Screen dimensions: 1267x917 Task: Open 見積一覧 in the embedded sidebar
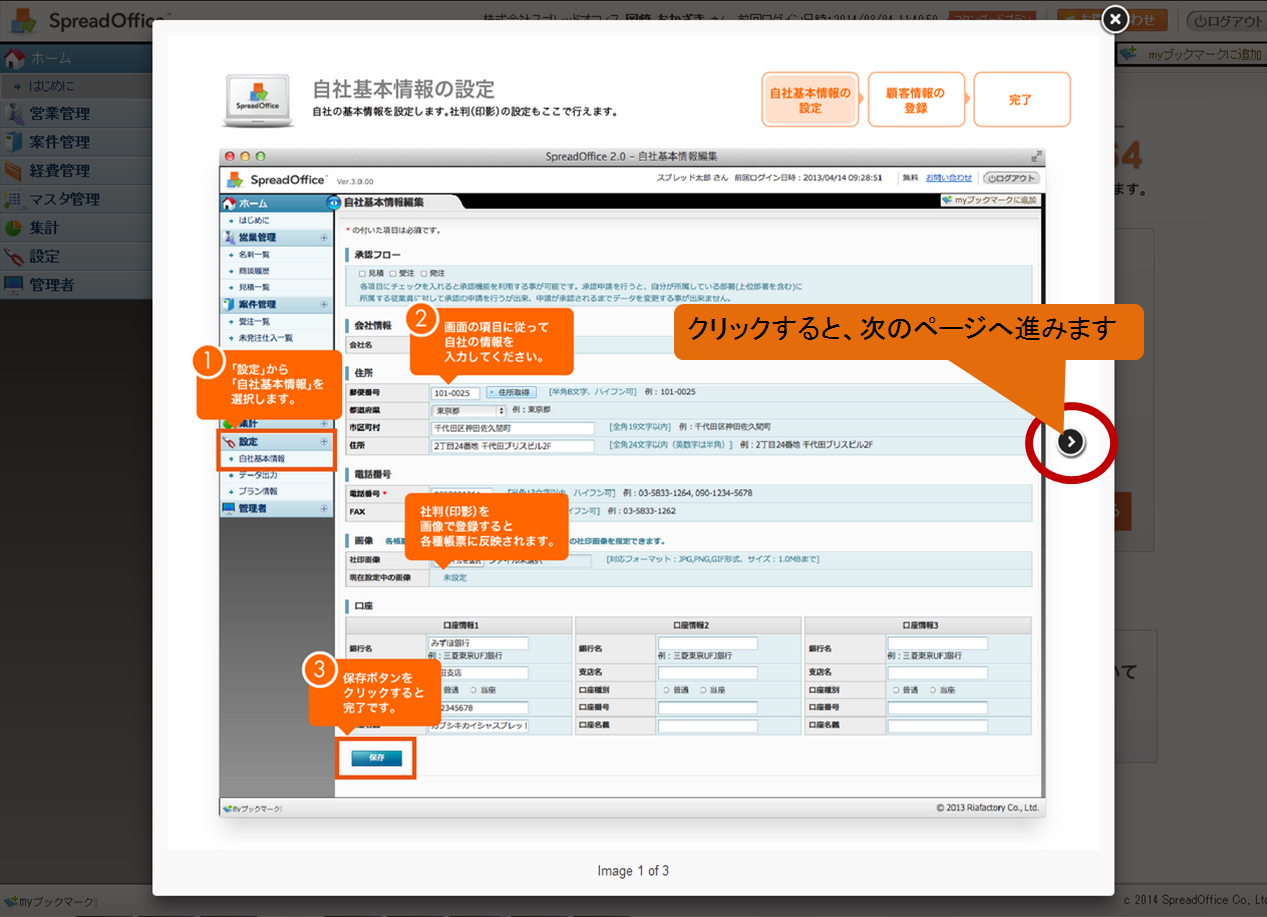click(254, 287)
